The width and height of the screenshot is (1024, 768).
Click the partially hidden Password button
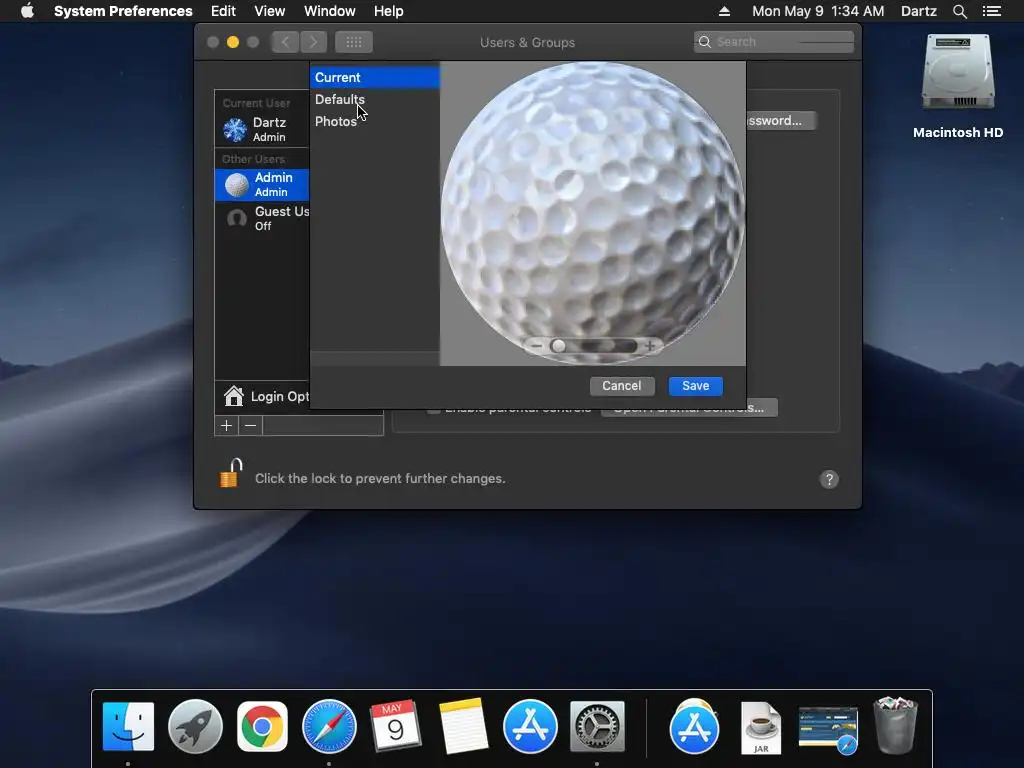click(x=780, y=121)
